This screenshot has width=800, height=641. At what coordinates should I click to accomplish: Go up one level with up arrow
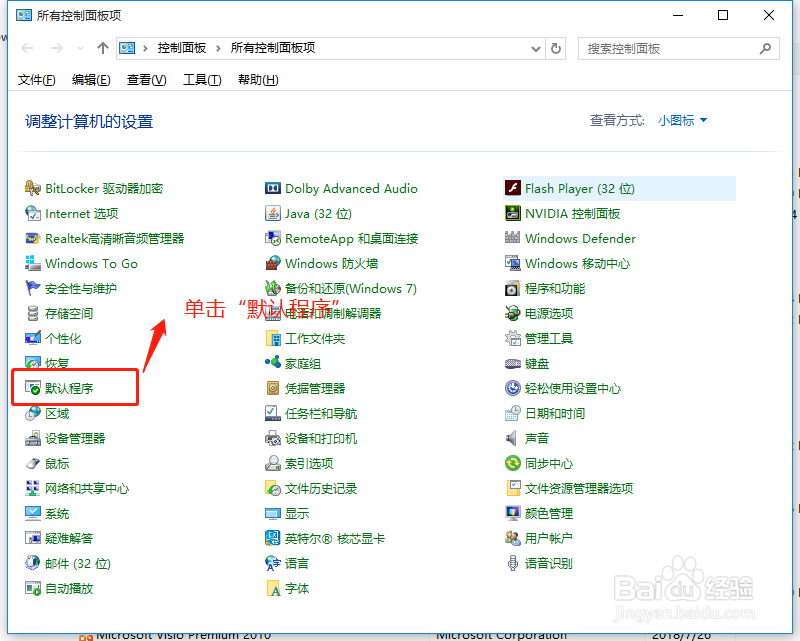(103, 48)
